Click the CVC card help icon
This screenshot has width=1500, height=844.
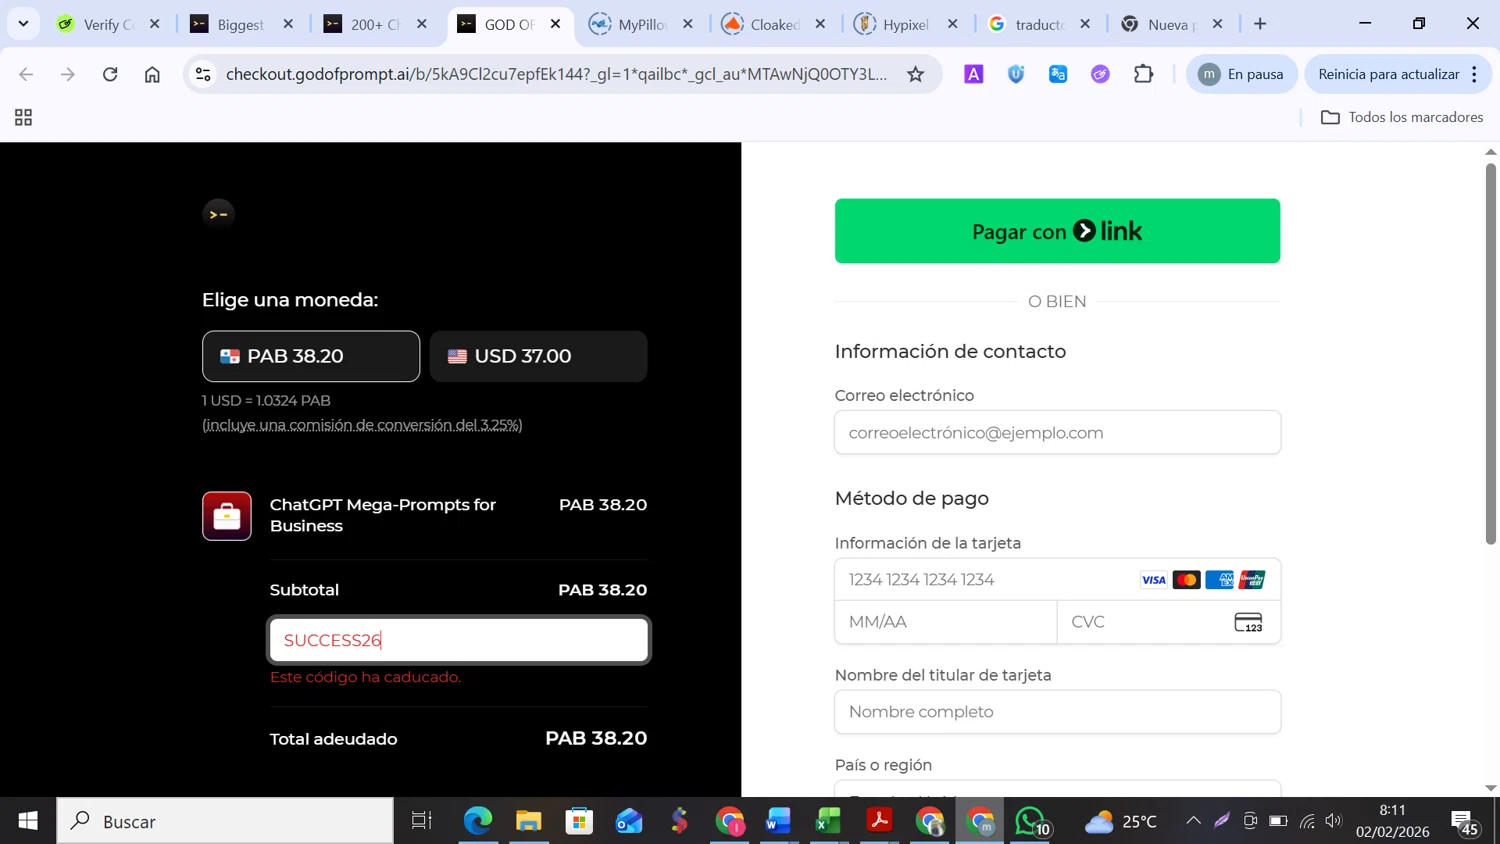tap(1248, 622)
